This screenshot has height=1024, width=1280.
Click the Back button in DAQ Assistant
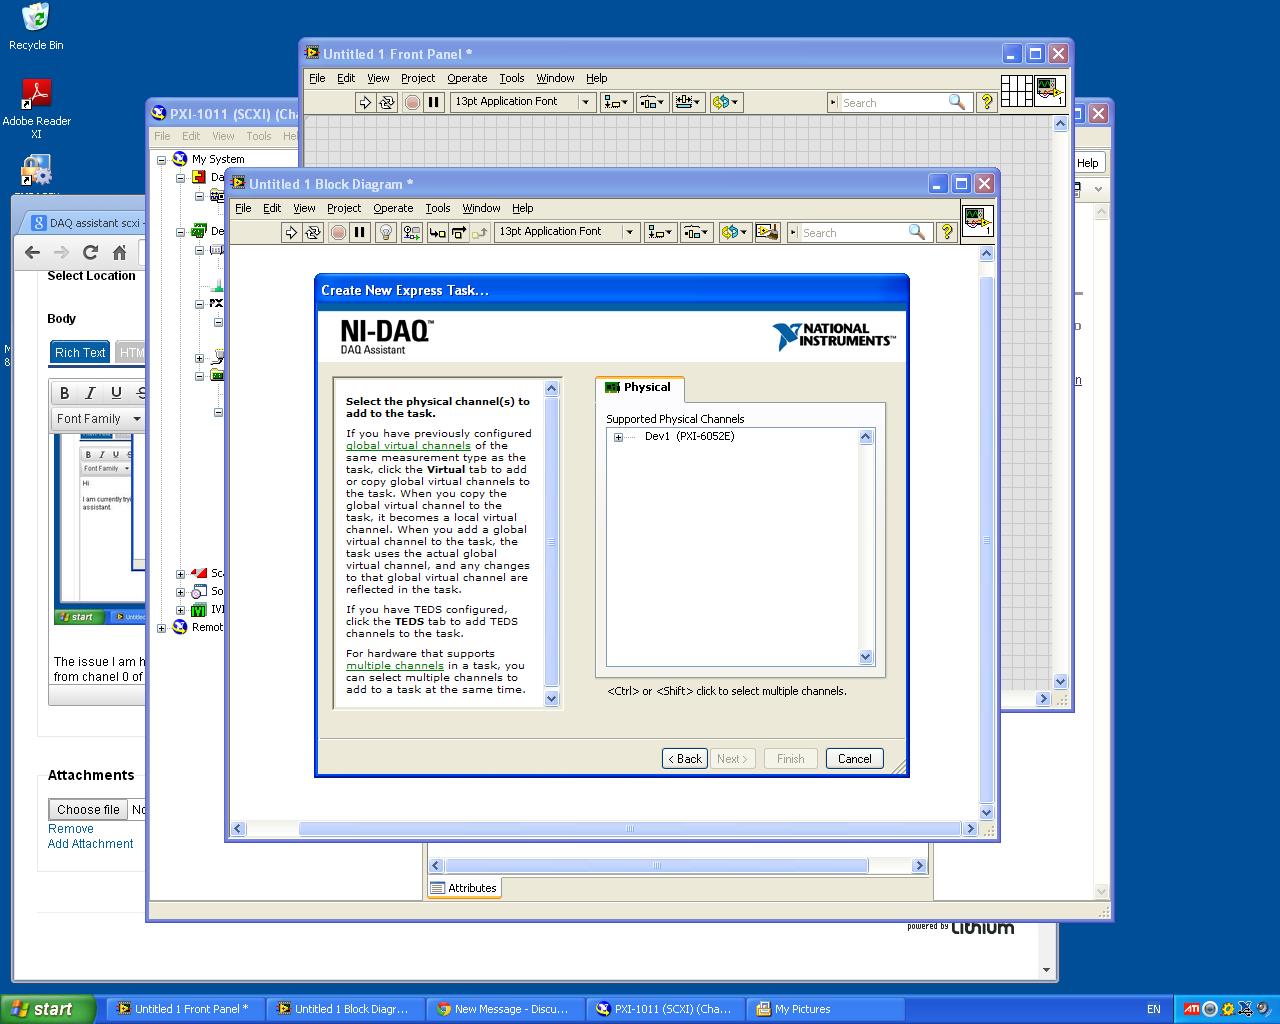point(685,759)
